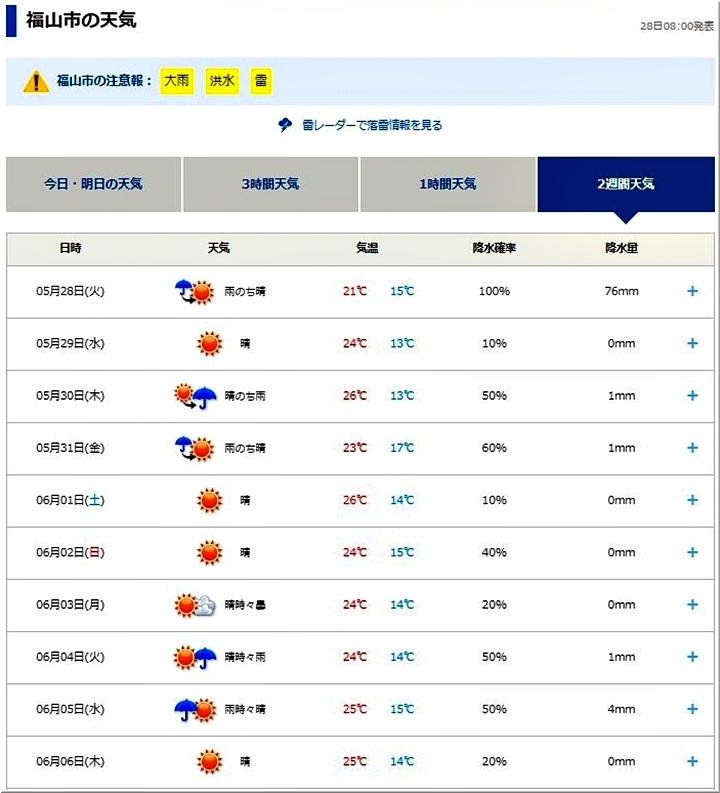Click the sunny icon for 05月29日

[208, 344]
